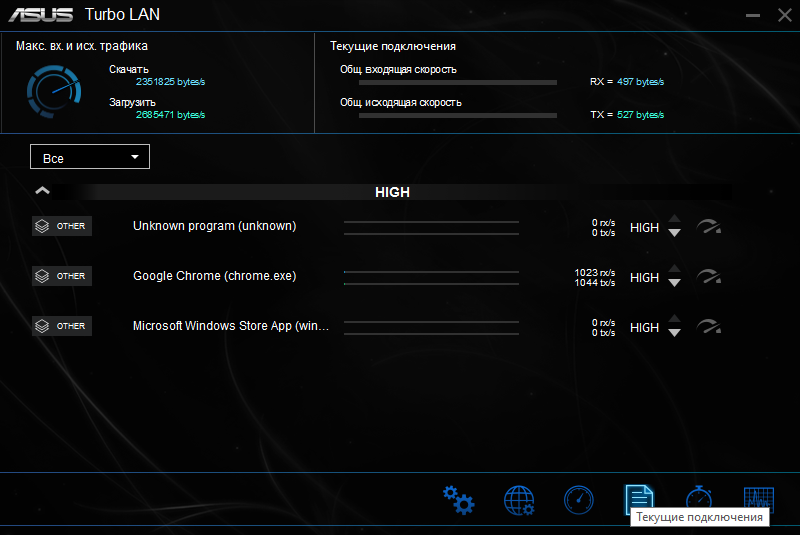The image size is (800, 535).
Task: Select Unknown program (unknown) row name
Action: coord(214,226)
